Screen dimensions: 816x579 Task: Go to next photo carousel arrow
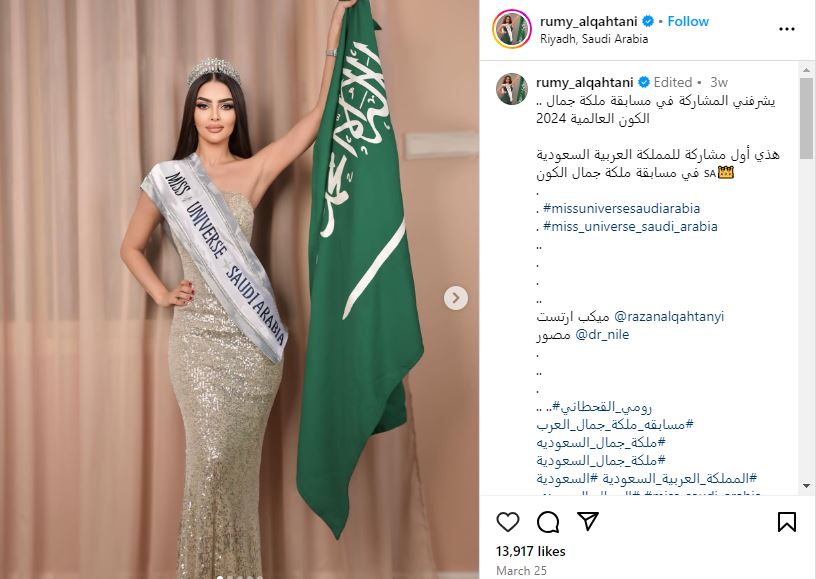point(456,298)
